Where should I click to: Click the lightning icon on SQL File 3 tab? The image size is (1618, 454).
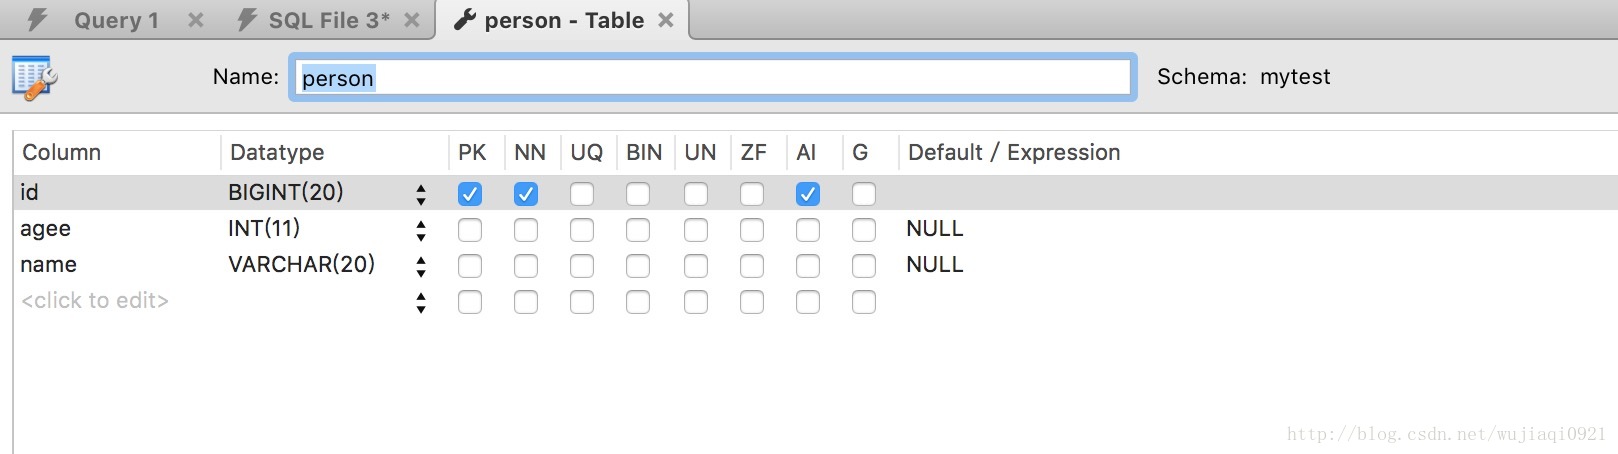click(246, 20)
